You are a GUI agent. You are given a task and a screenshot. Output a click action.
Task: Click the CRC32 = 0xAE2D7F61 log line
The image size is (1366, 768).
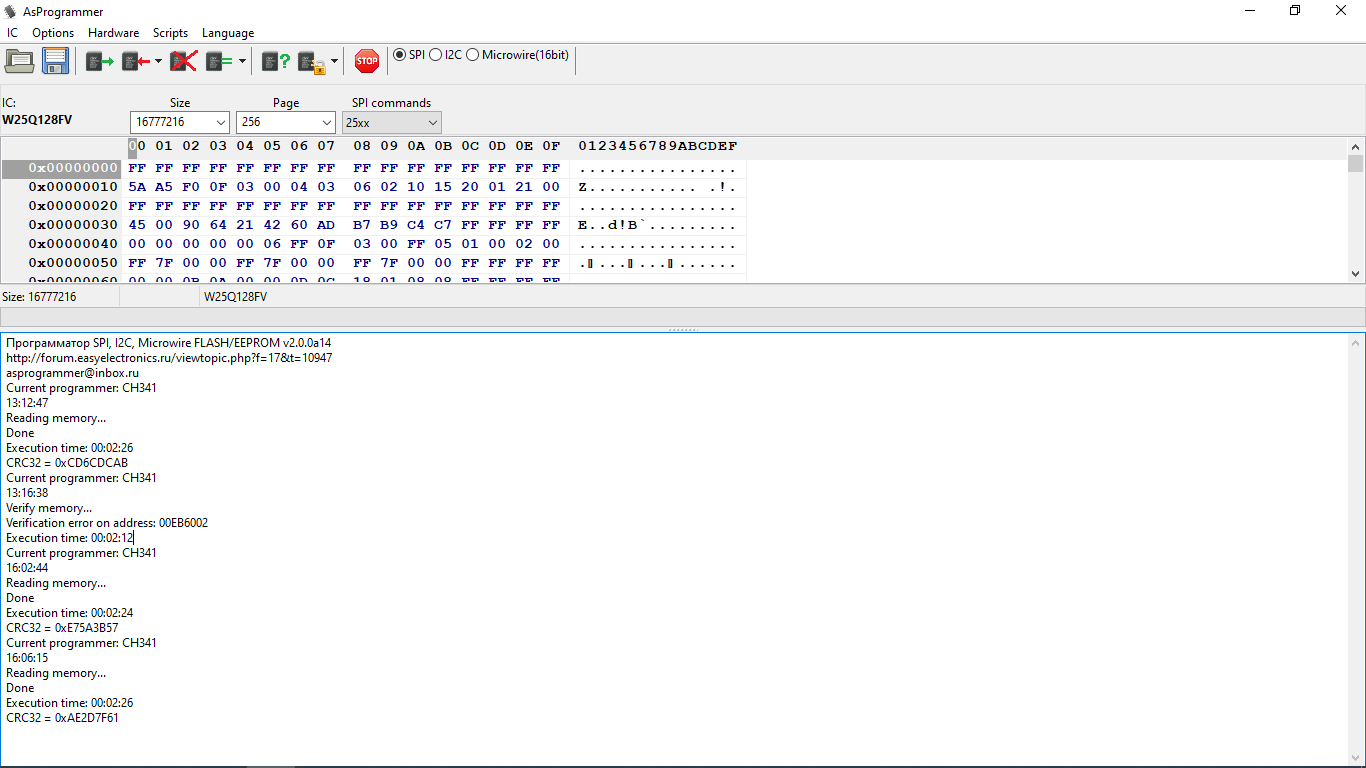click(62, 718)
